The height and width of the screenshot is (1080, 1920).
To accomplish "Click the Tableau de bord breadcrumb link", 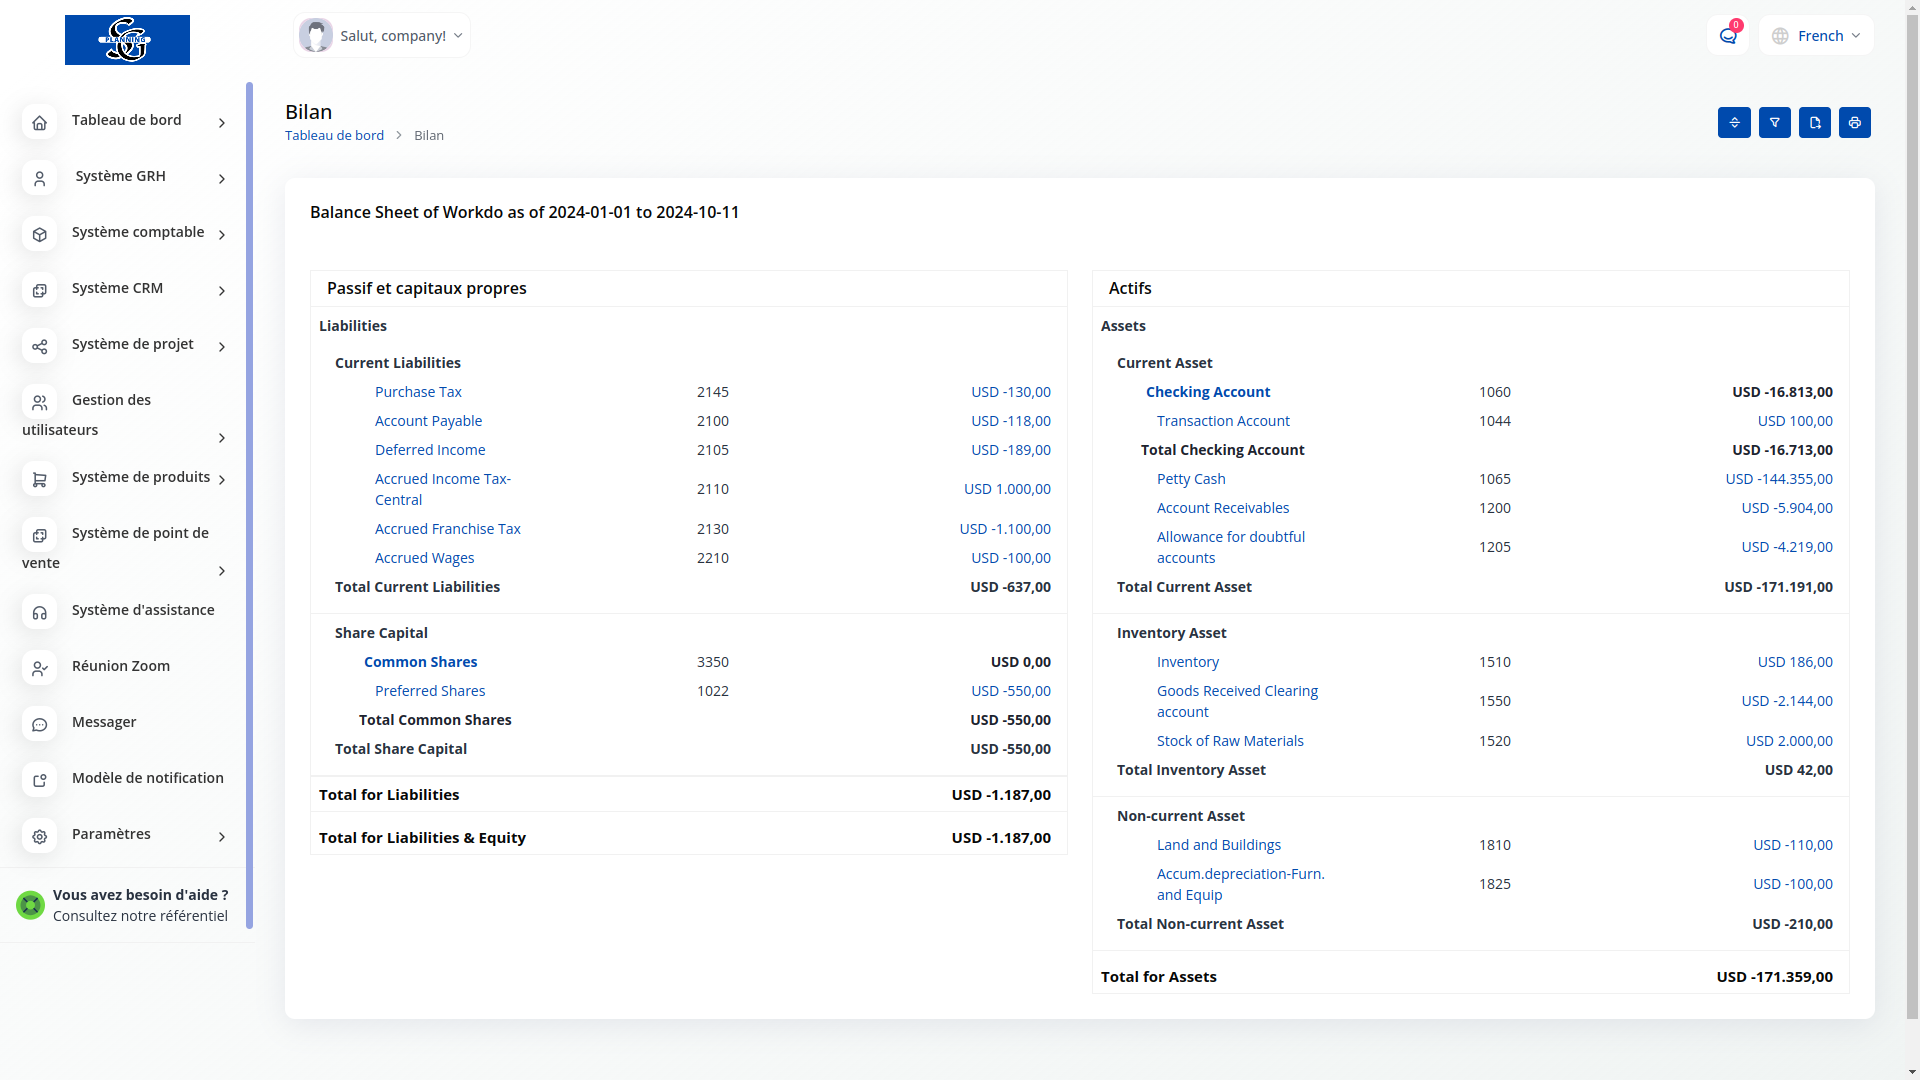I will pyautogui.click(x=334, y=135).
